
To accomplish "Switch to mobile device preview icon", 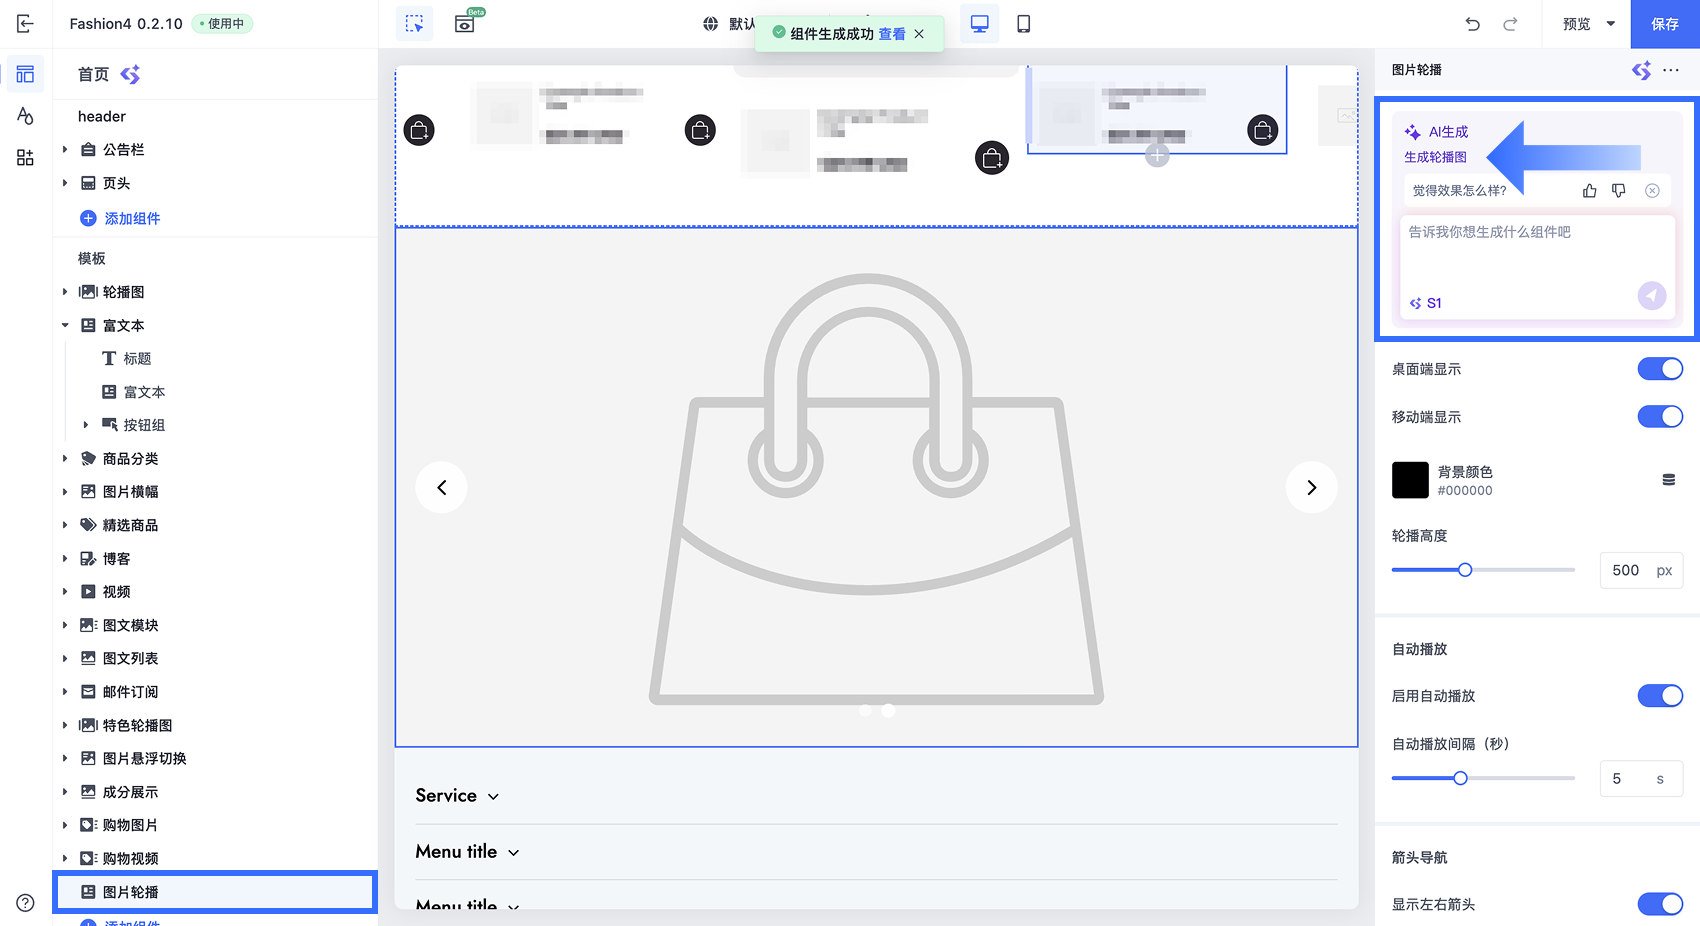I will point(1023,24).
